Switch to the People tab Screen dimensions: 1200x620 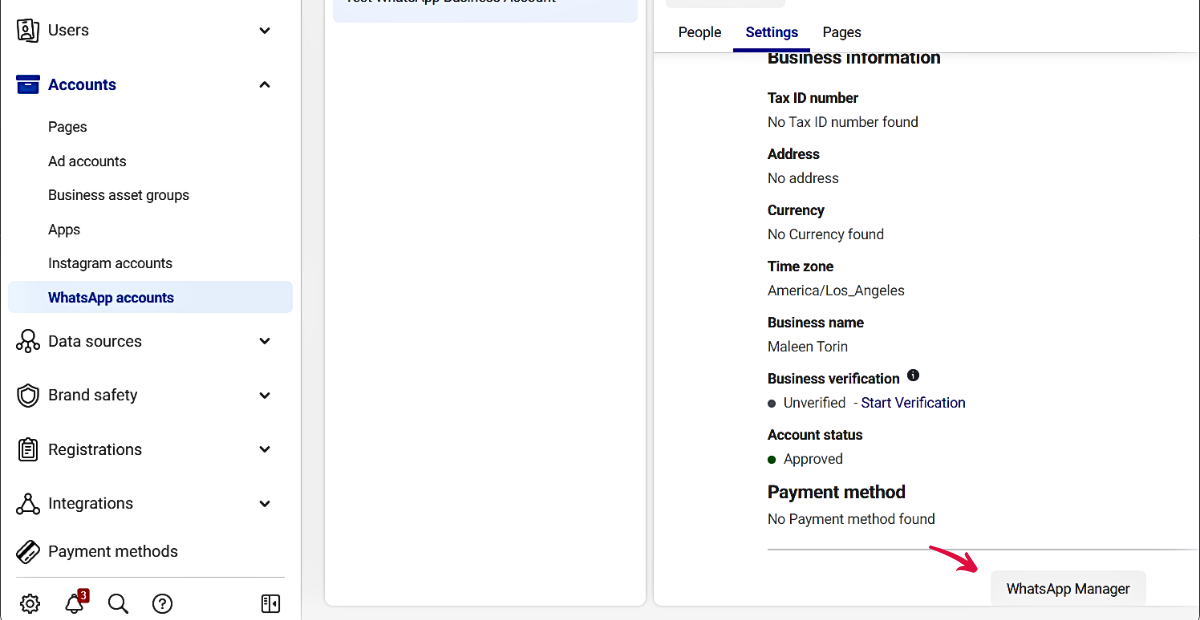(700, 32)
